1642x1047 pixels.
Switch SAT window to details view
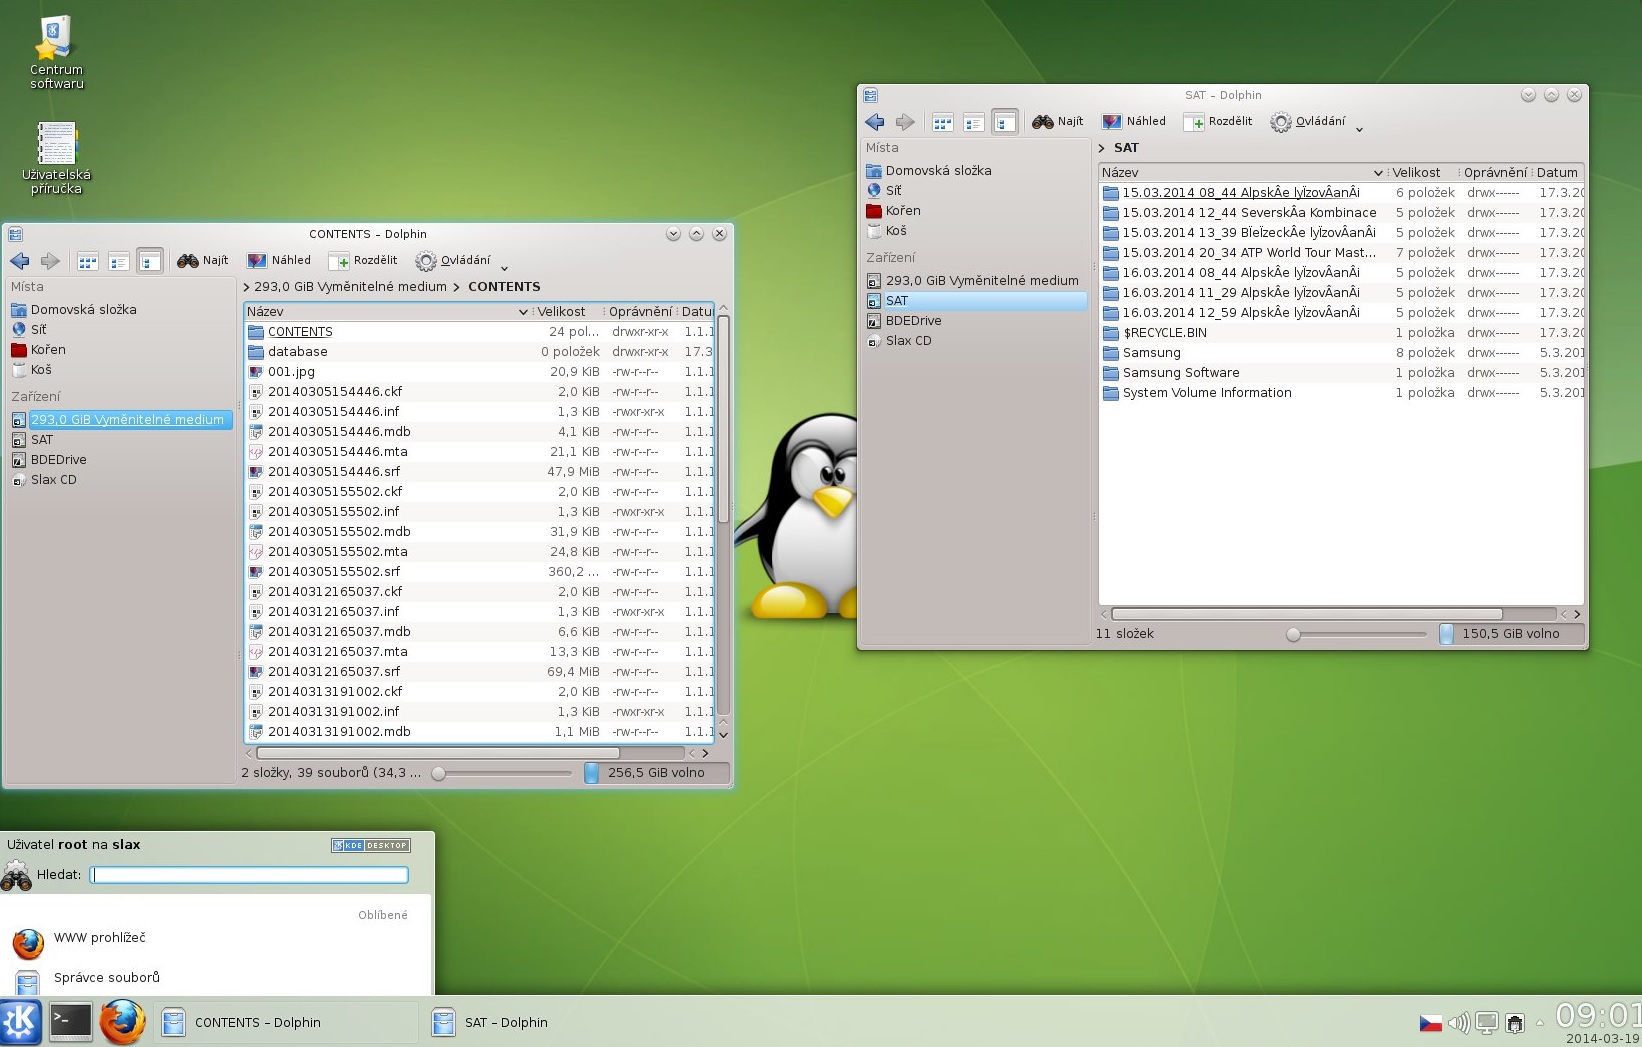pyautogui.click(x=1005, y=122)
